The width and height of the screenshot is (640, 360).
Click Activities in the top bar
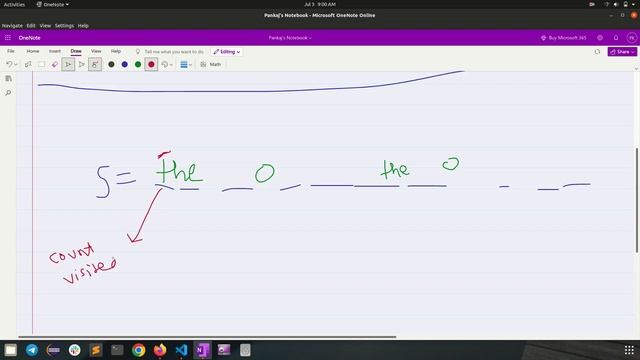click(x=14, y=4)
